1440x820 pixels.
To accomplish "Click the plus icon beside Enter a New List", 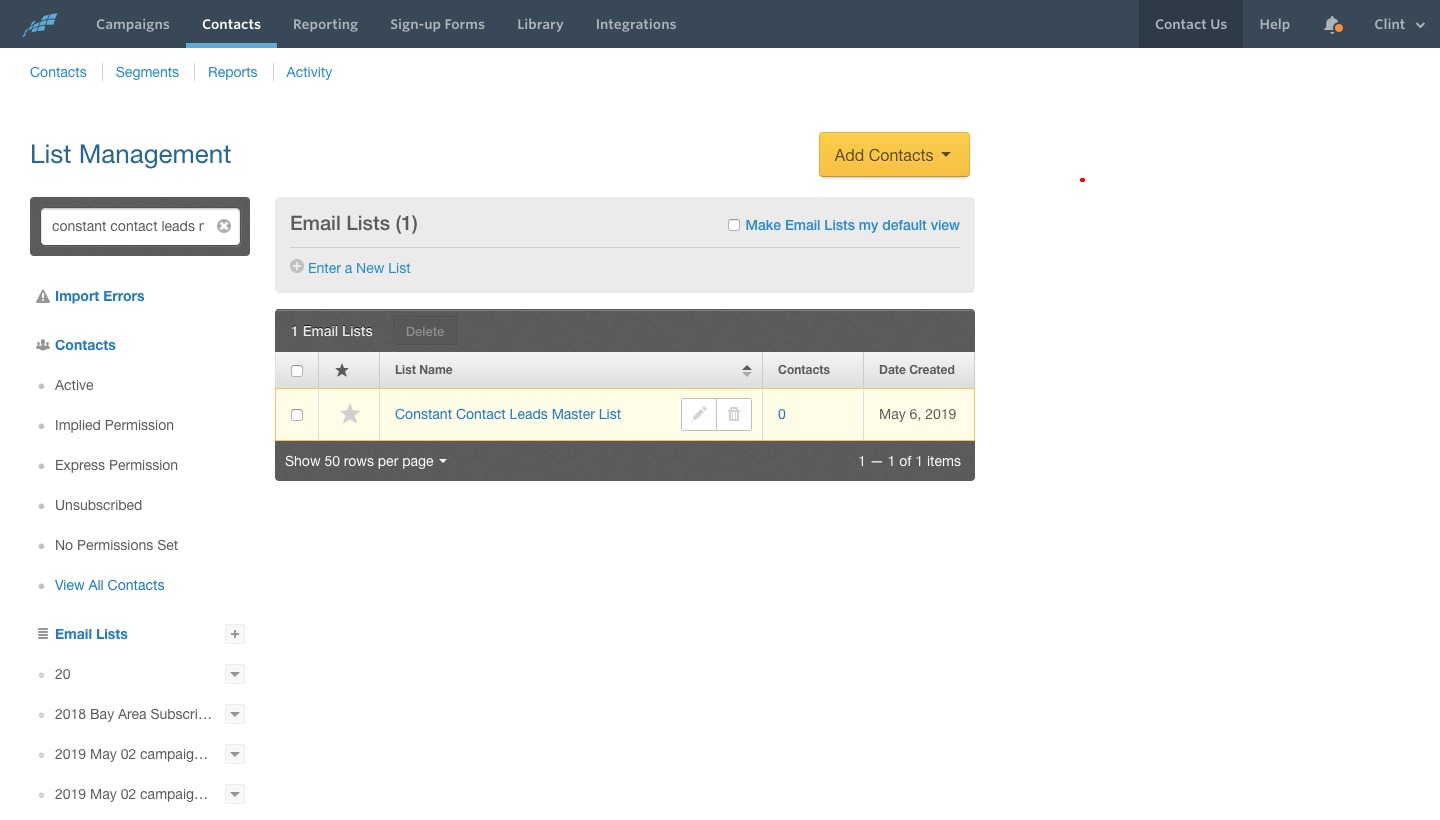I will coord(297,267).
